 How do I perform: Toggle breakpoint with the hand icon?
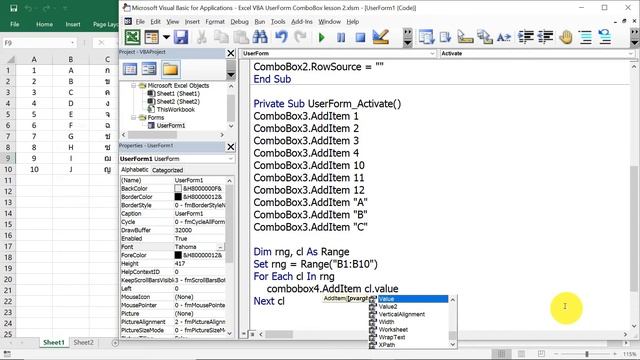coord(566,38)
